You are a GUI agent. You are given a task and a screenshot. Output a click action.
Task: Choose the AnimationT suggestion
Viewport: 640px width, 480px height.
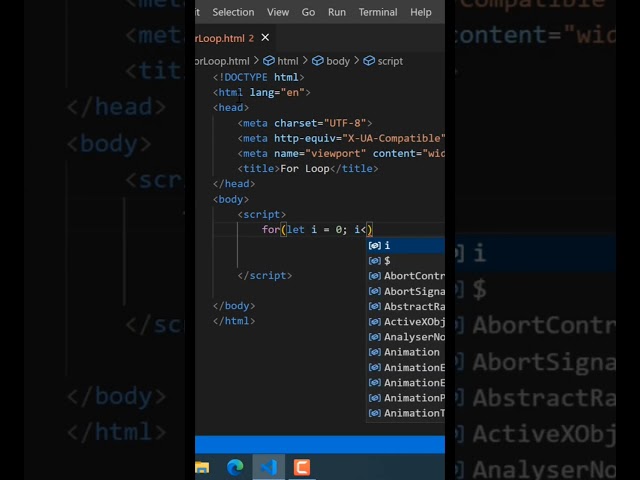(406, 413)
